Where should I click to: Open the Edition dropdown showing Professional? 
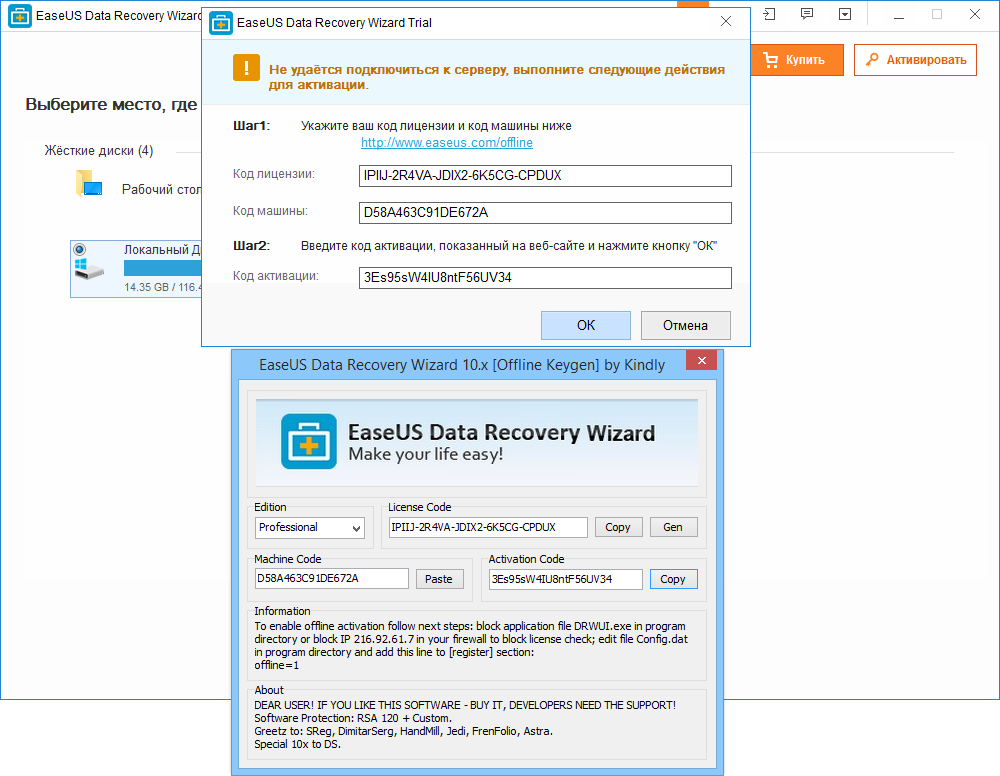pos(310,527)
